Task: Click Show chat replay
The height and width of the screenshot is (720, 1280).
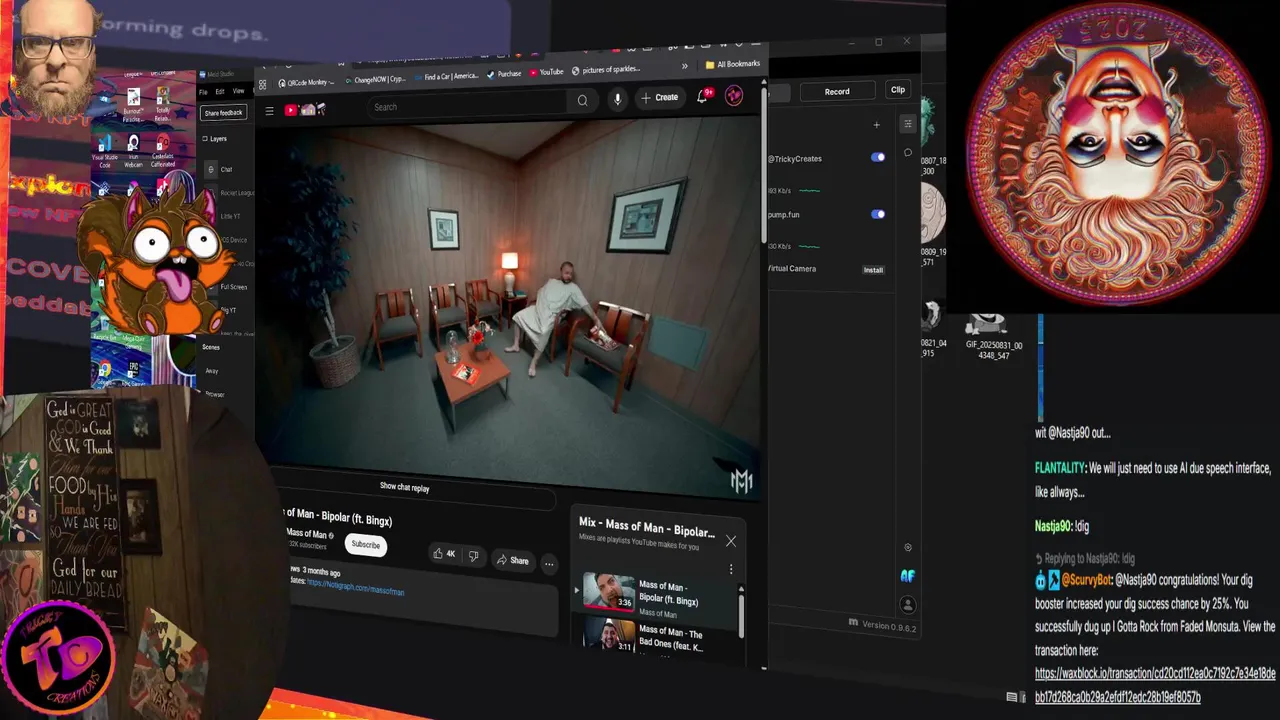Action: point(404,487)
